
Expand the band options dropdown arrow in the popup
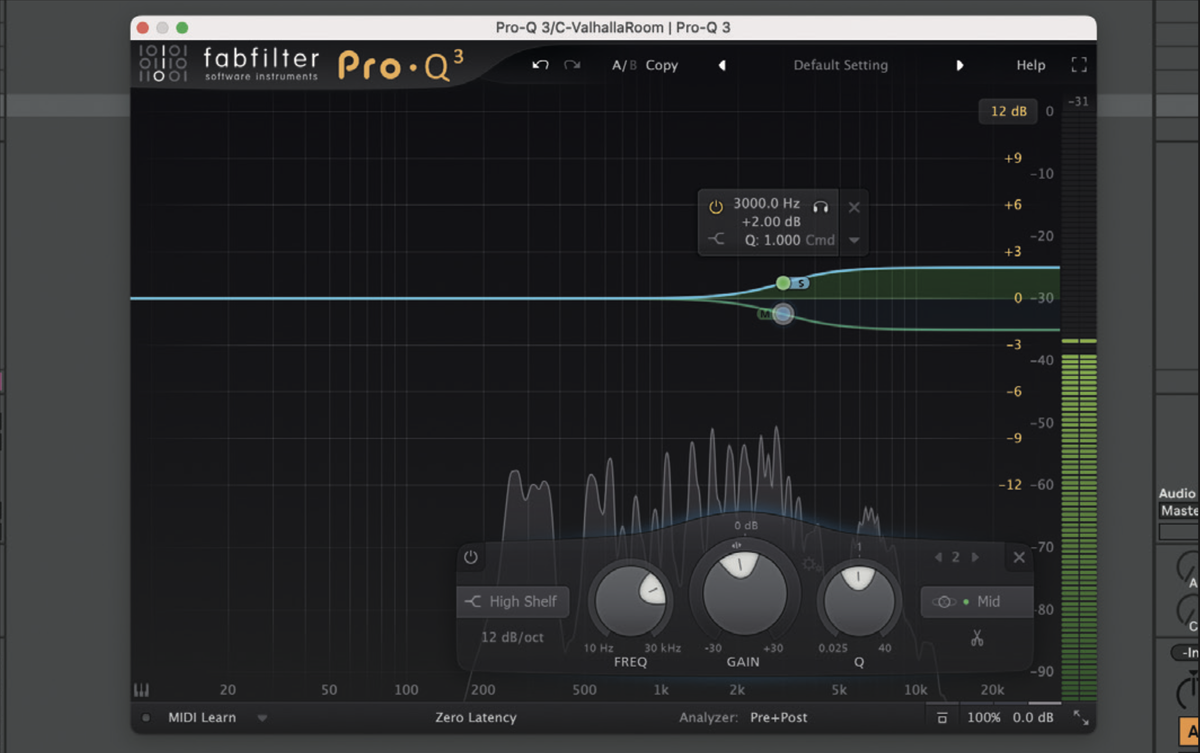tap(854, 240)
